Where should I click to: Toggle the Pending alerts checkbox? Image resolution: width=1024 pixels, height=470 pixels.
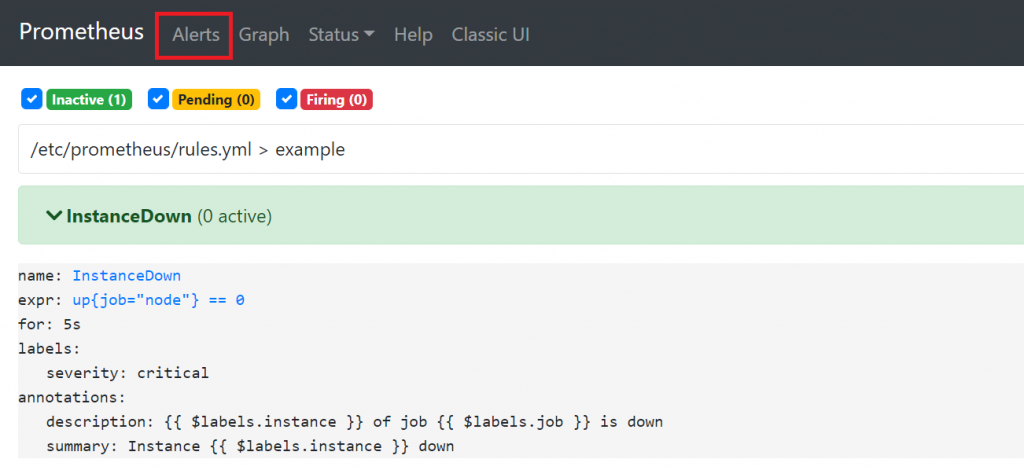pos(158,99)
